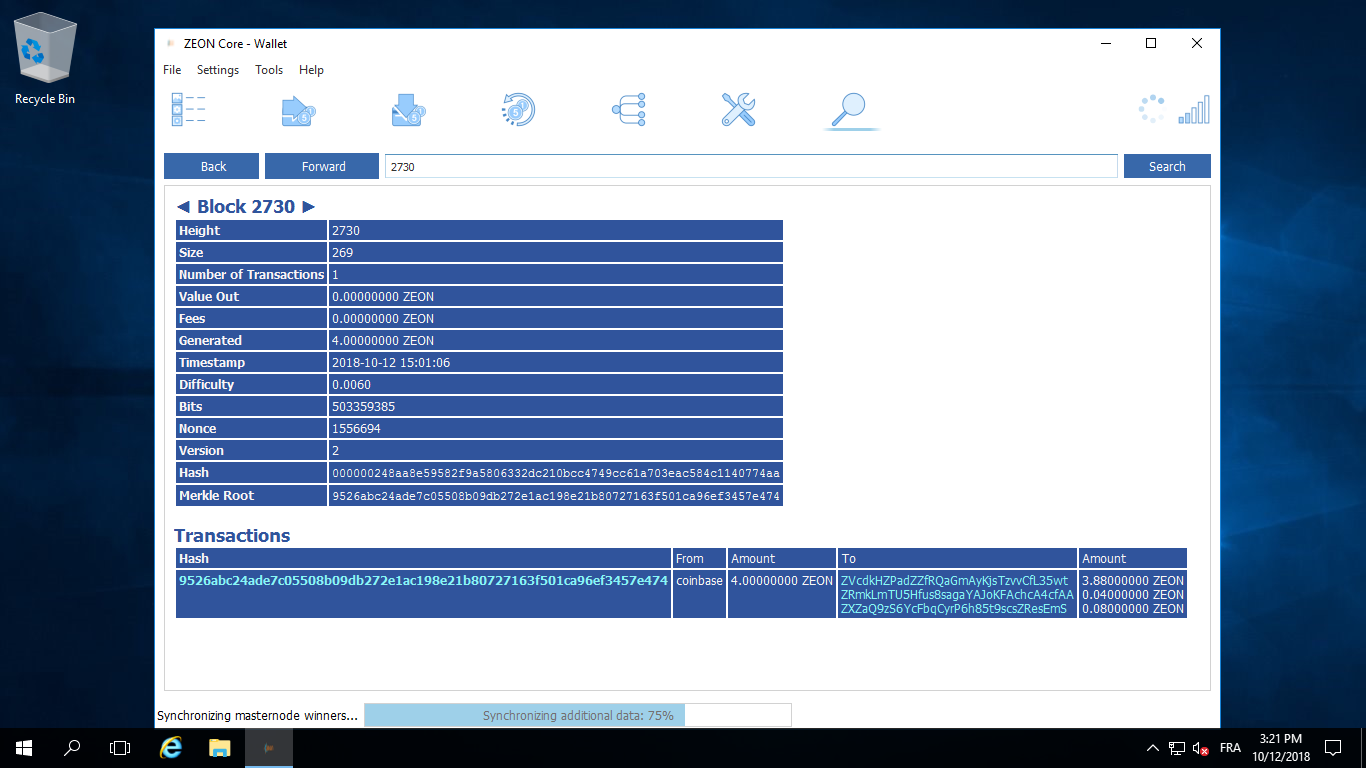Image resolution: width=1366 pixels, height=768 pixels.
Task: Click the network tray icon
Action: 1177,748
